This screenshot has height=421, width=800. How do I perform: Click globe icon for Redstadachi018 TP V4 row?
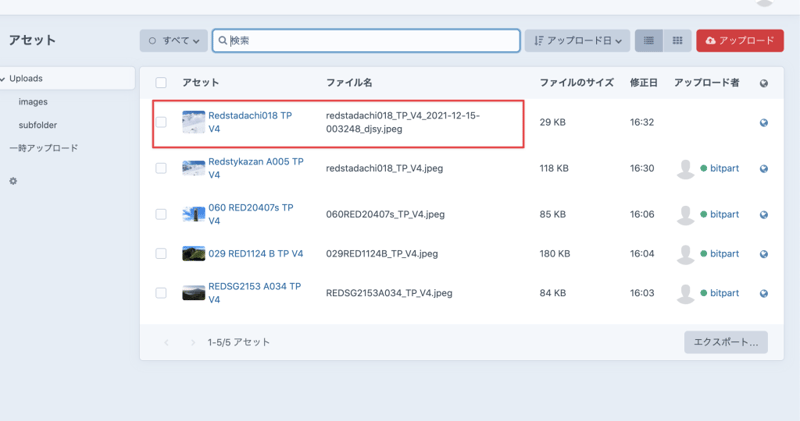pos(764,123)
